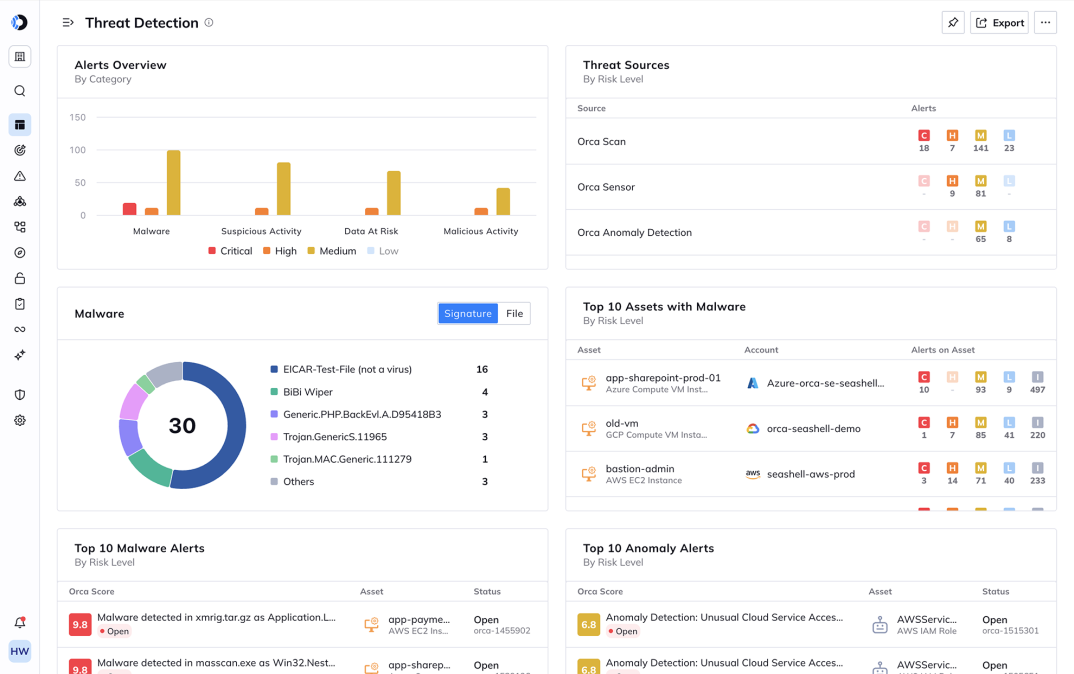Screen dimensions: 1074x674
Task: Open the Orca Anomaly Detection source row
Action: 811,233
